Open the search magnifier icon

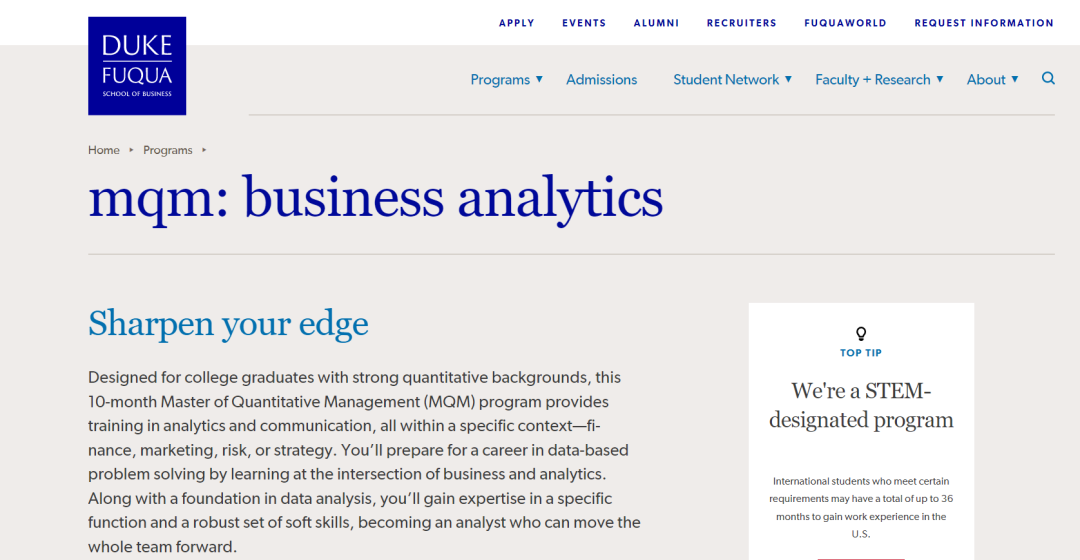click(x=1048, y=79)
